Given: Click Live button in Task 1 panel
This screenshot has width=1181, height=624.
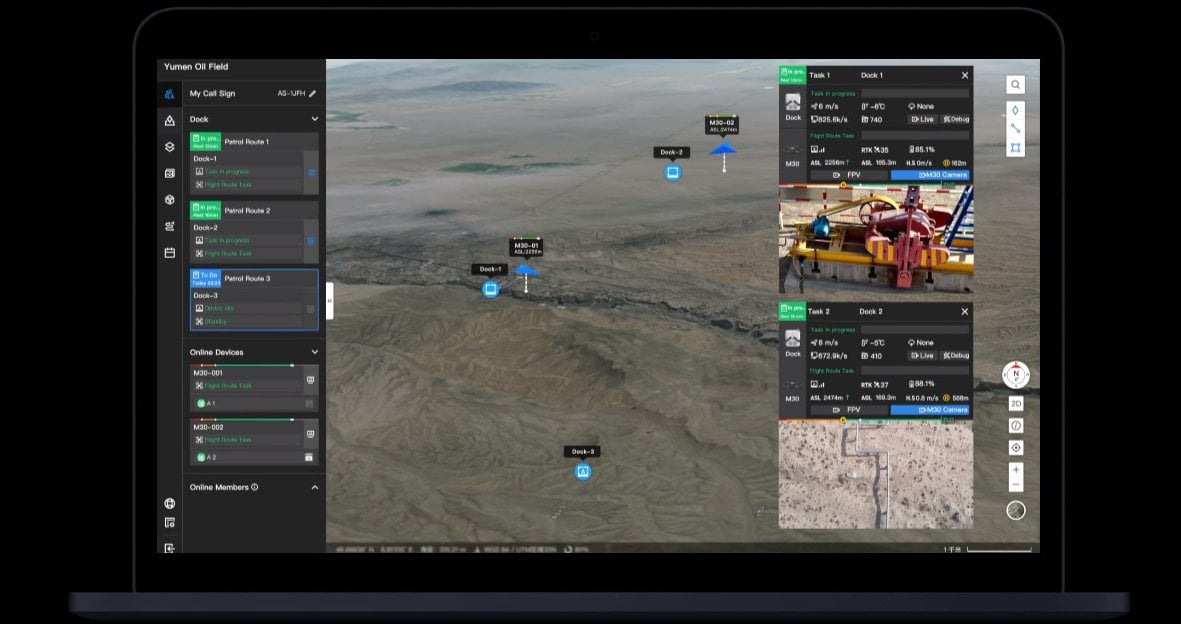Looking at the screenshot, I should click(922, 119).
